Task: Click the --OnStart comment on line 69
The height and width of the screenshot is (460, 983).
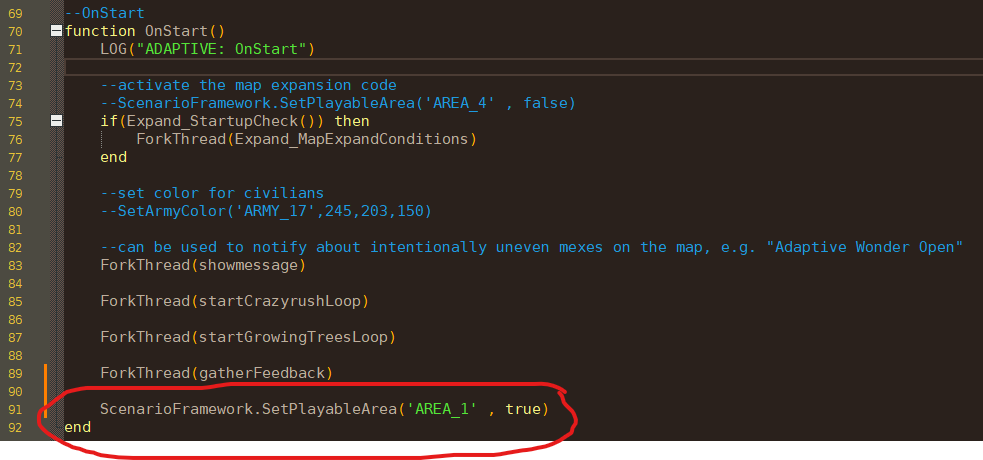Action: (105, 13)
